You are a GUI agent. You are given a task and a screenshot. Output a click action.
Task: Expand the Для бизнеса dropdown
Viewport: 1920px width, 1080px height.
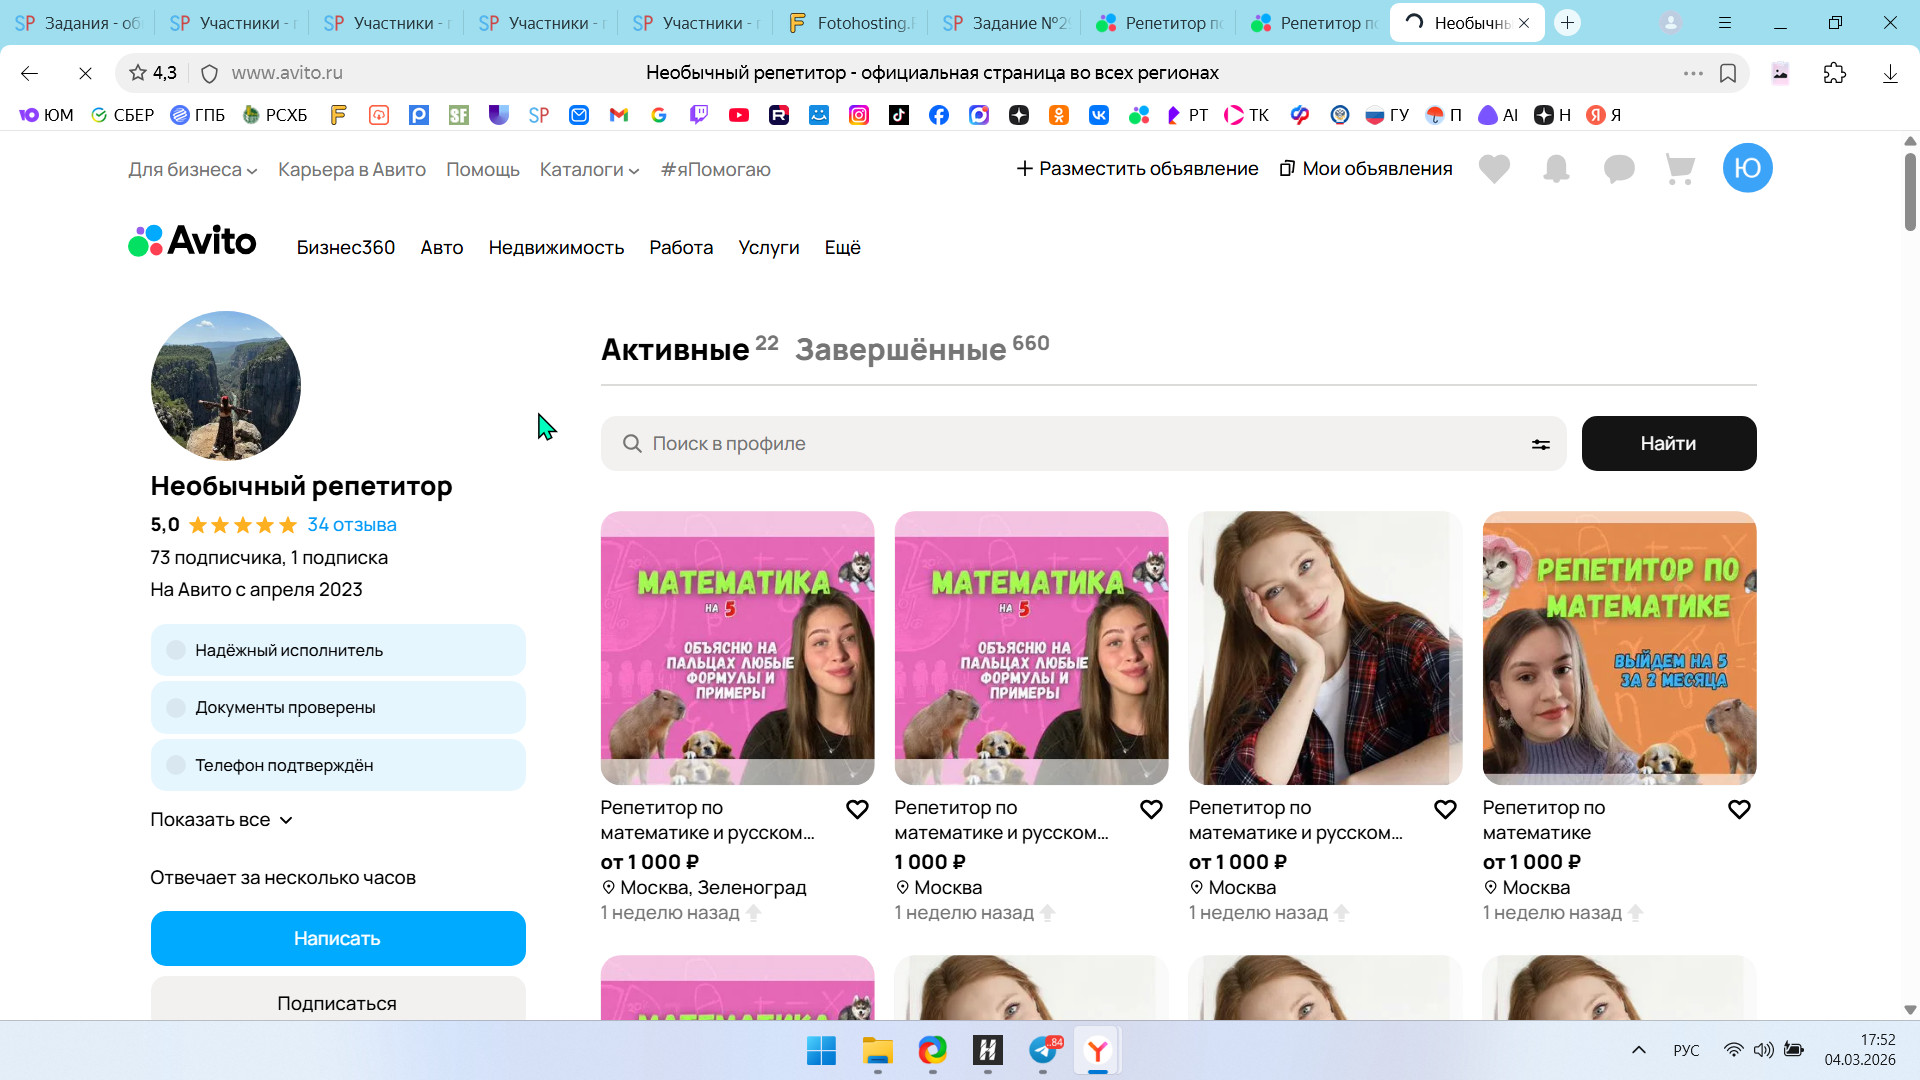click(x=192, y=170)
